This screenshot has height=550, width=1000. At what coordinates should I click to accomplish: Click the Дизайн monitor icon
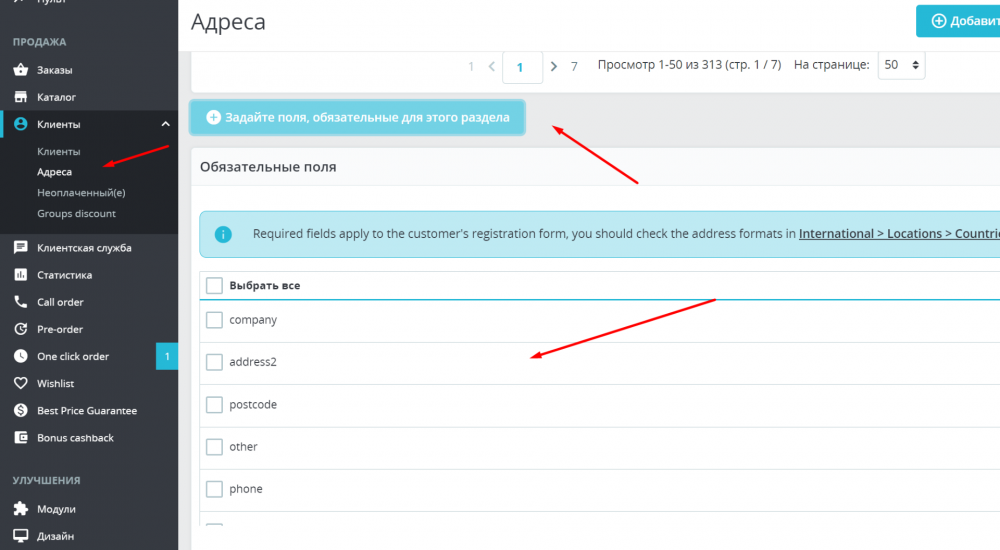pyautogui.click(x=20, y=536)
